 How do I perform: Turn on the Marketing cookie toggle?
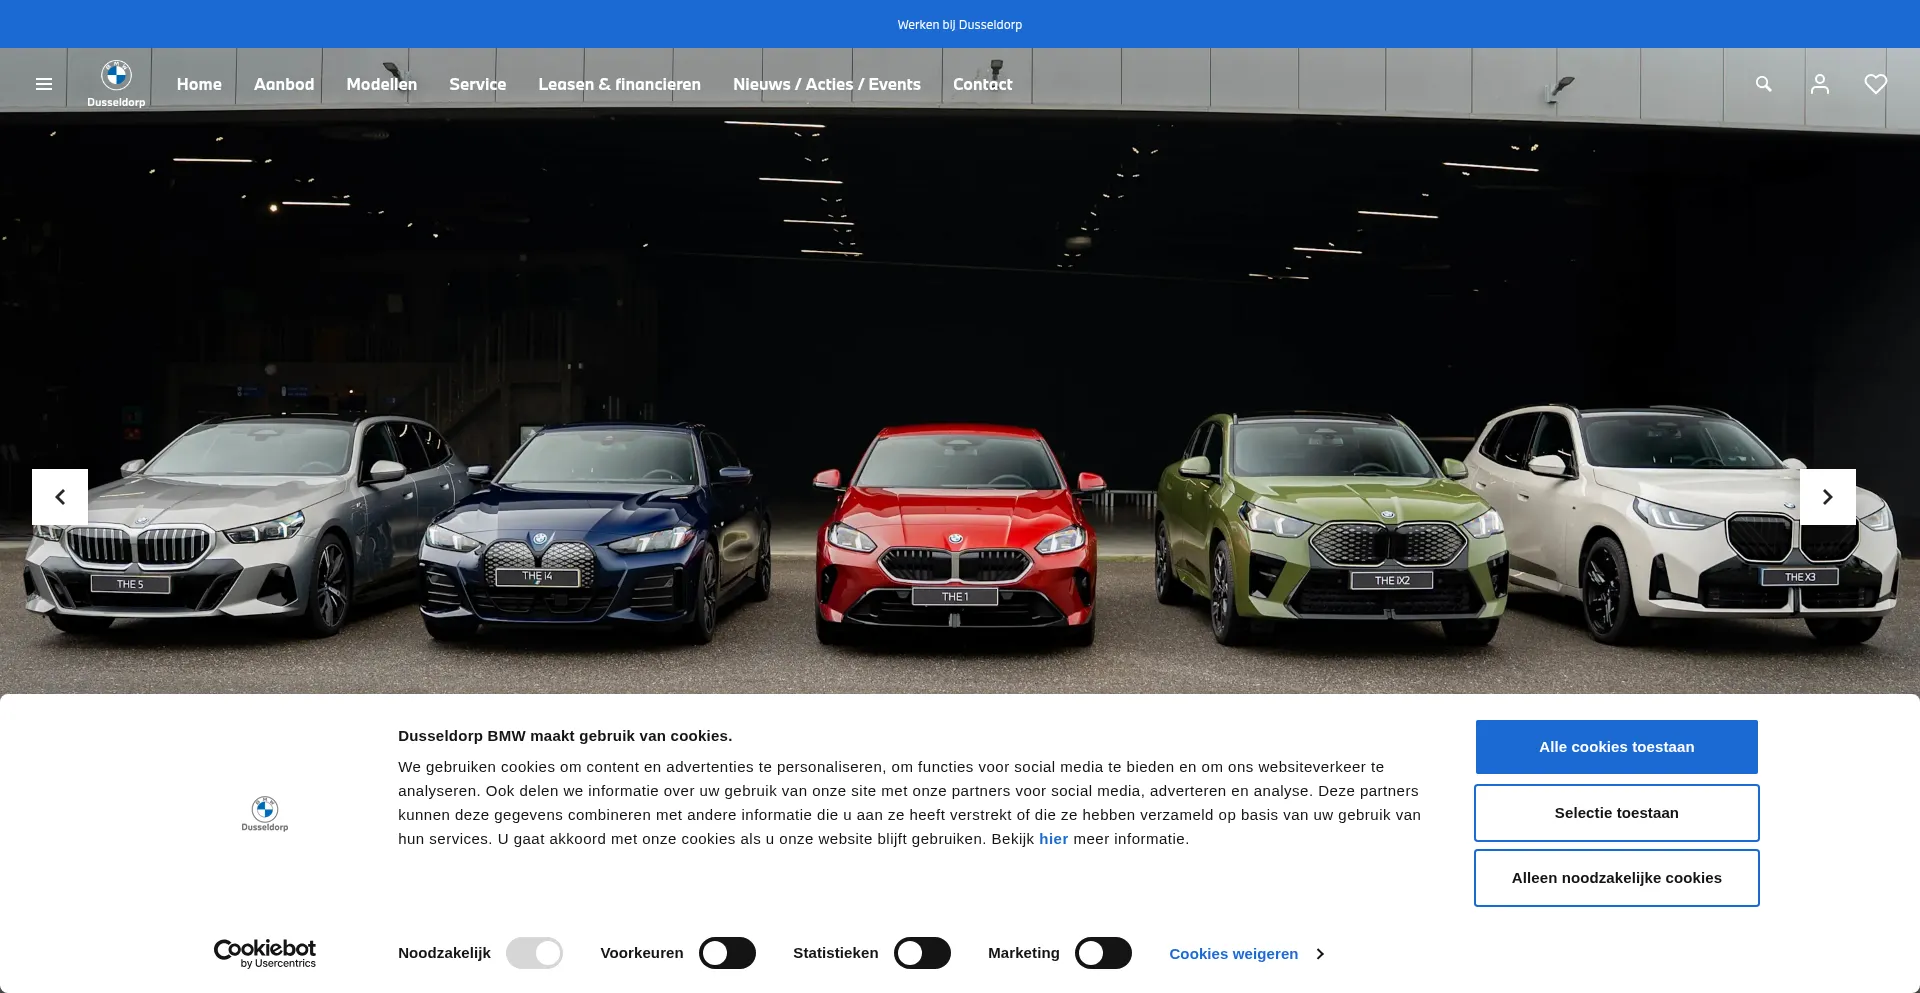[1103, 953]
